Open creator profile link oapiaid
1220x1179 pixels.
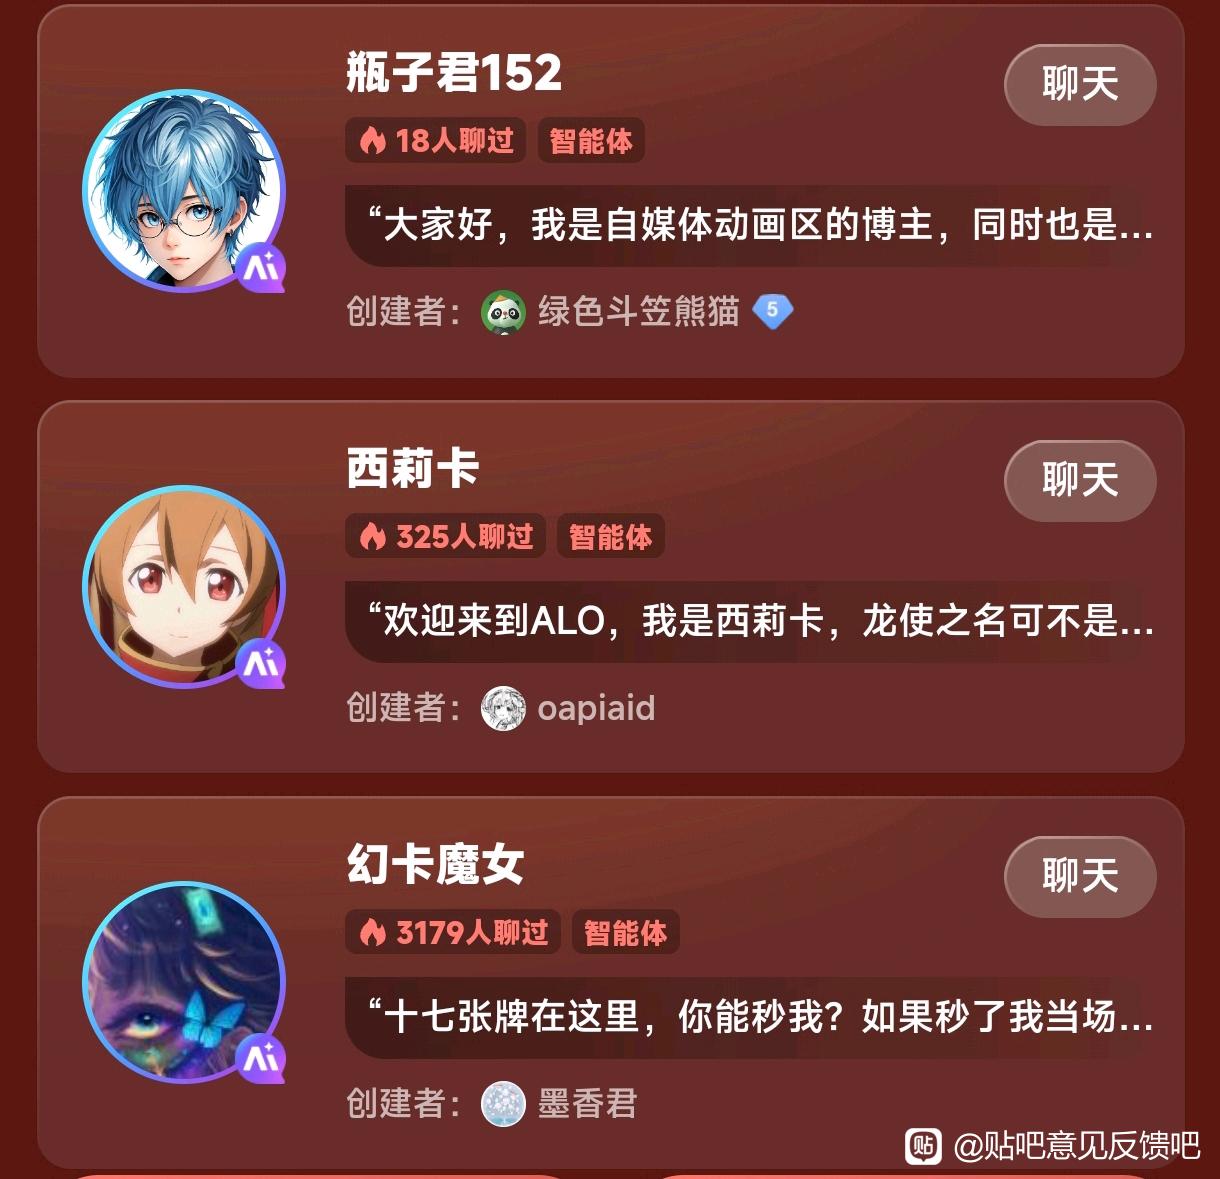pyautogui.click(x=596, y=708)
